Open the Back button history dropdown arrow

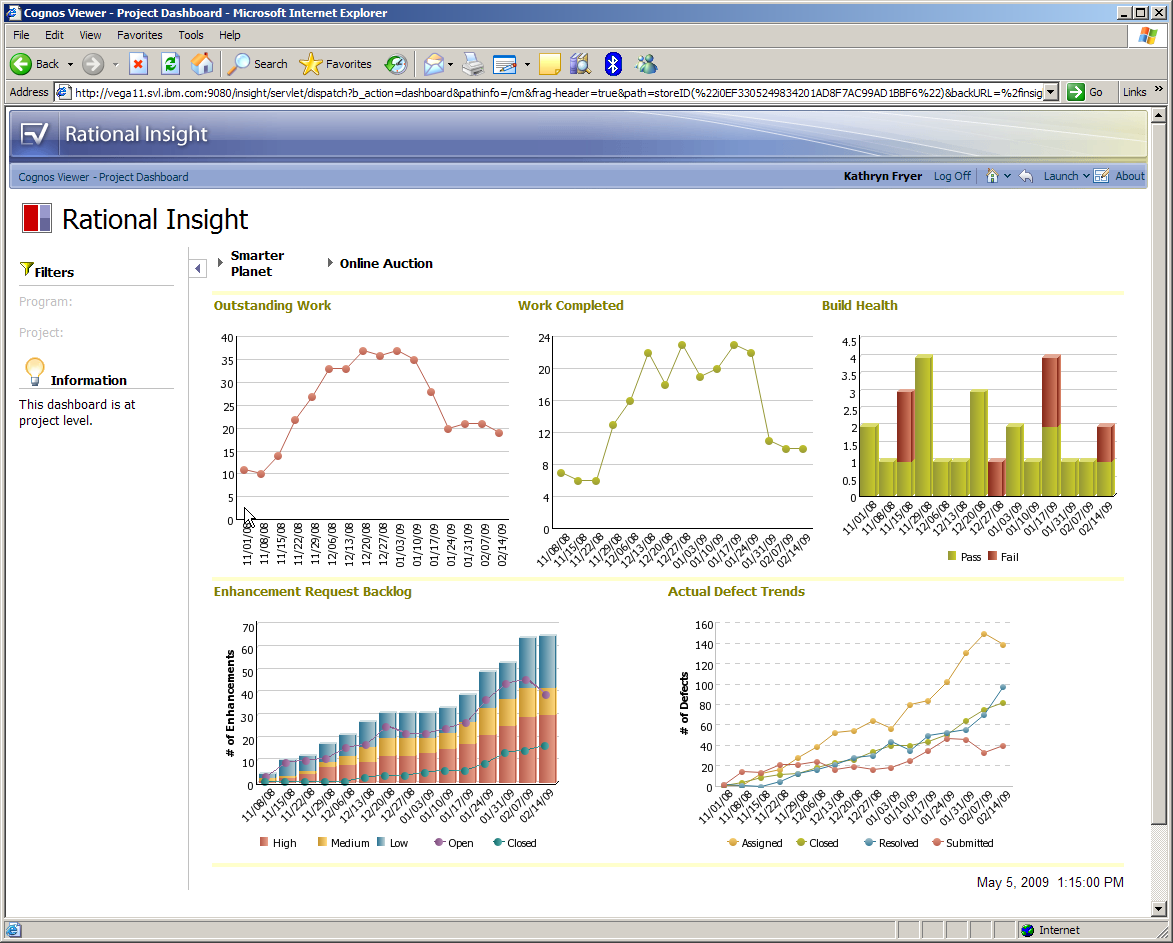click(x=70, y=64)
